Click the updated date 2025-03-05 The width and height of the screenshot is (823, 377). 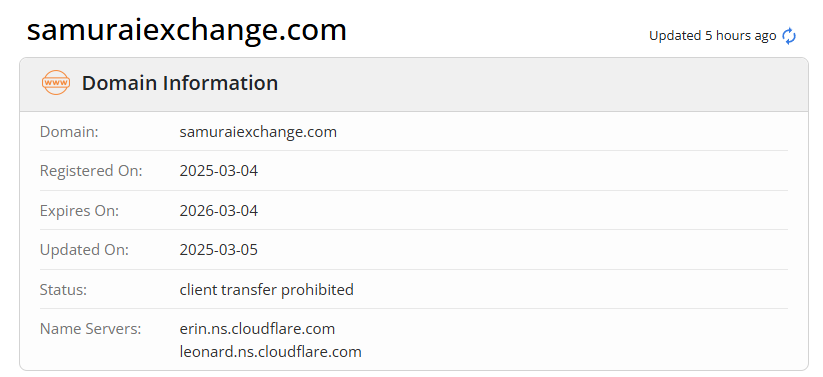[219, 249]
